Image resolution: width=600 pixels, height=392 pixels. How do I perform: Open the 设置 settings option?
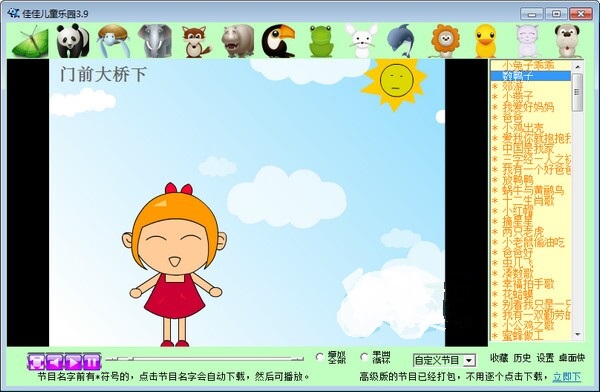click(545, 358)
